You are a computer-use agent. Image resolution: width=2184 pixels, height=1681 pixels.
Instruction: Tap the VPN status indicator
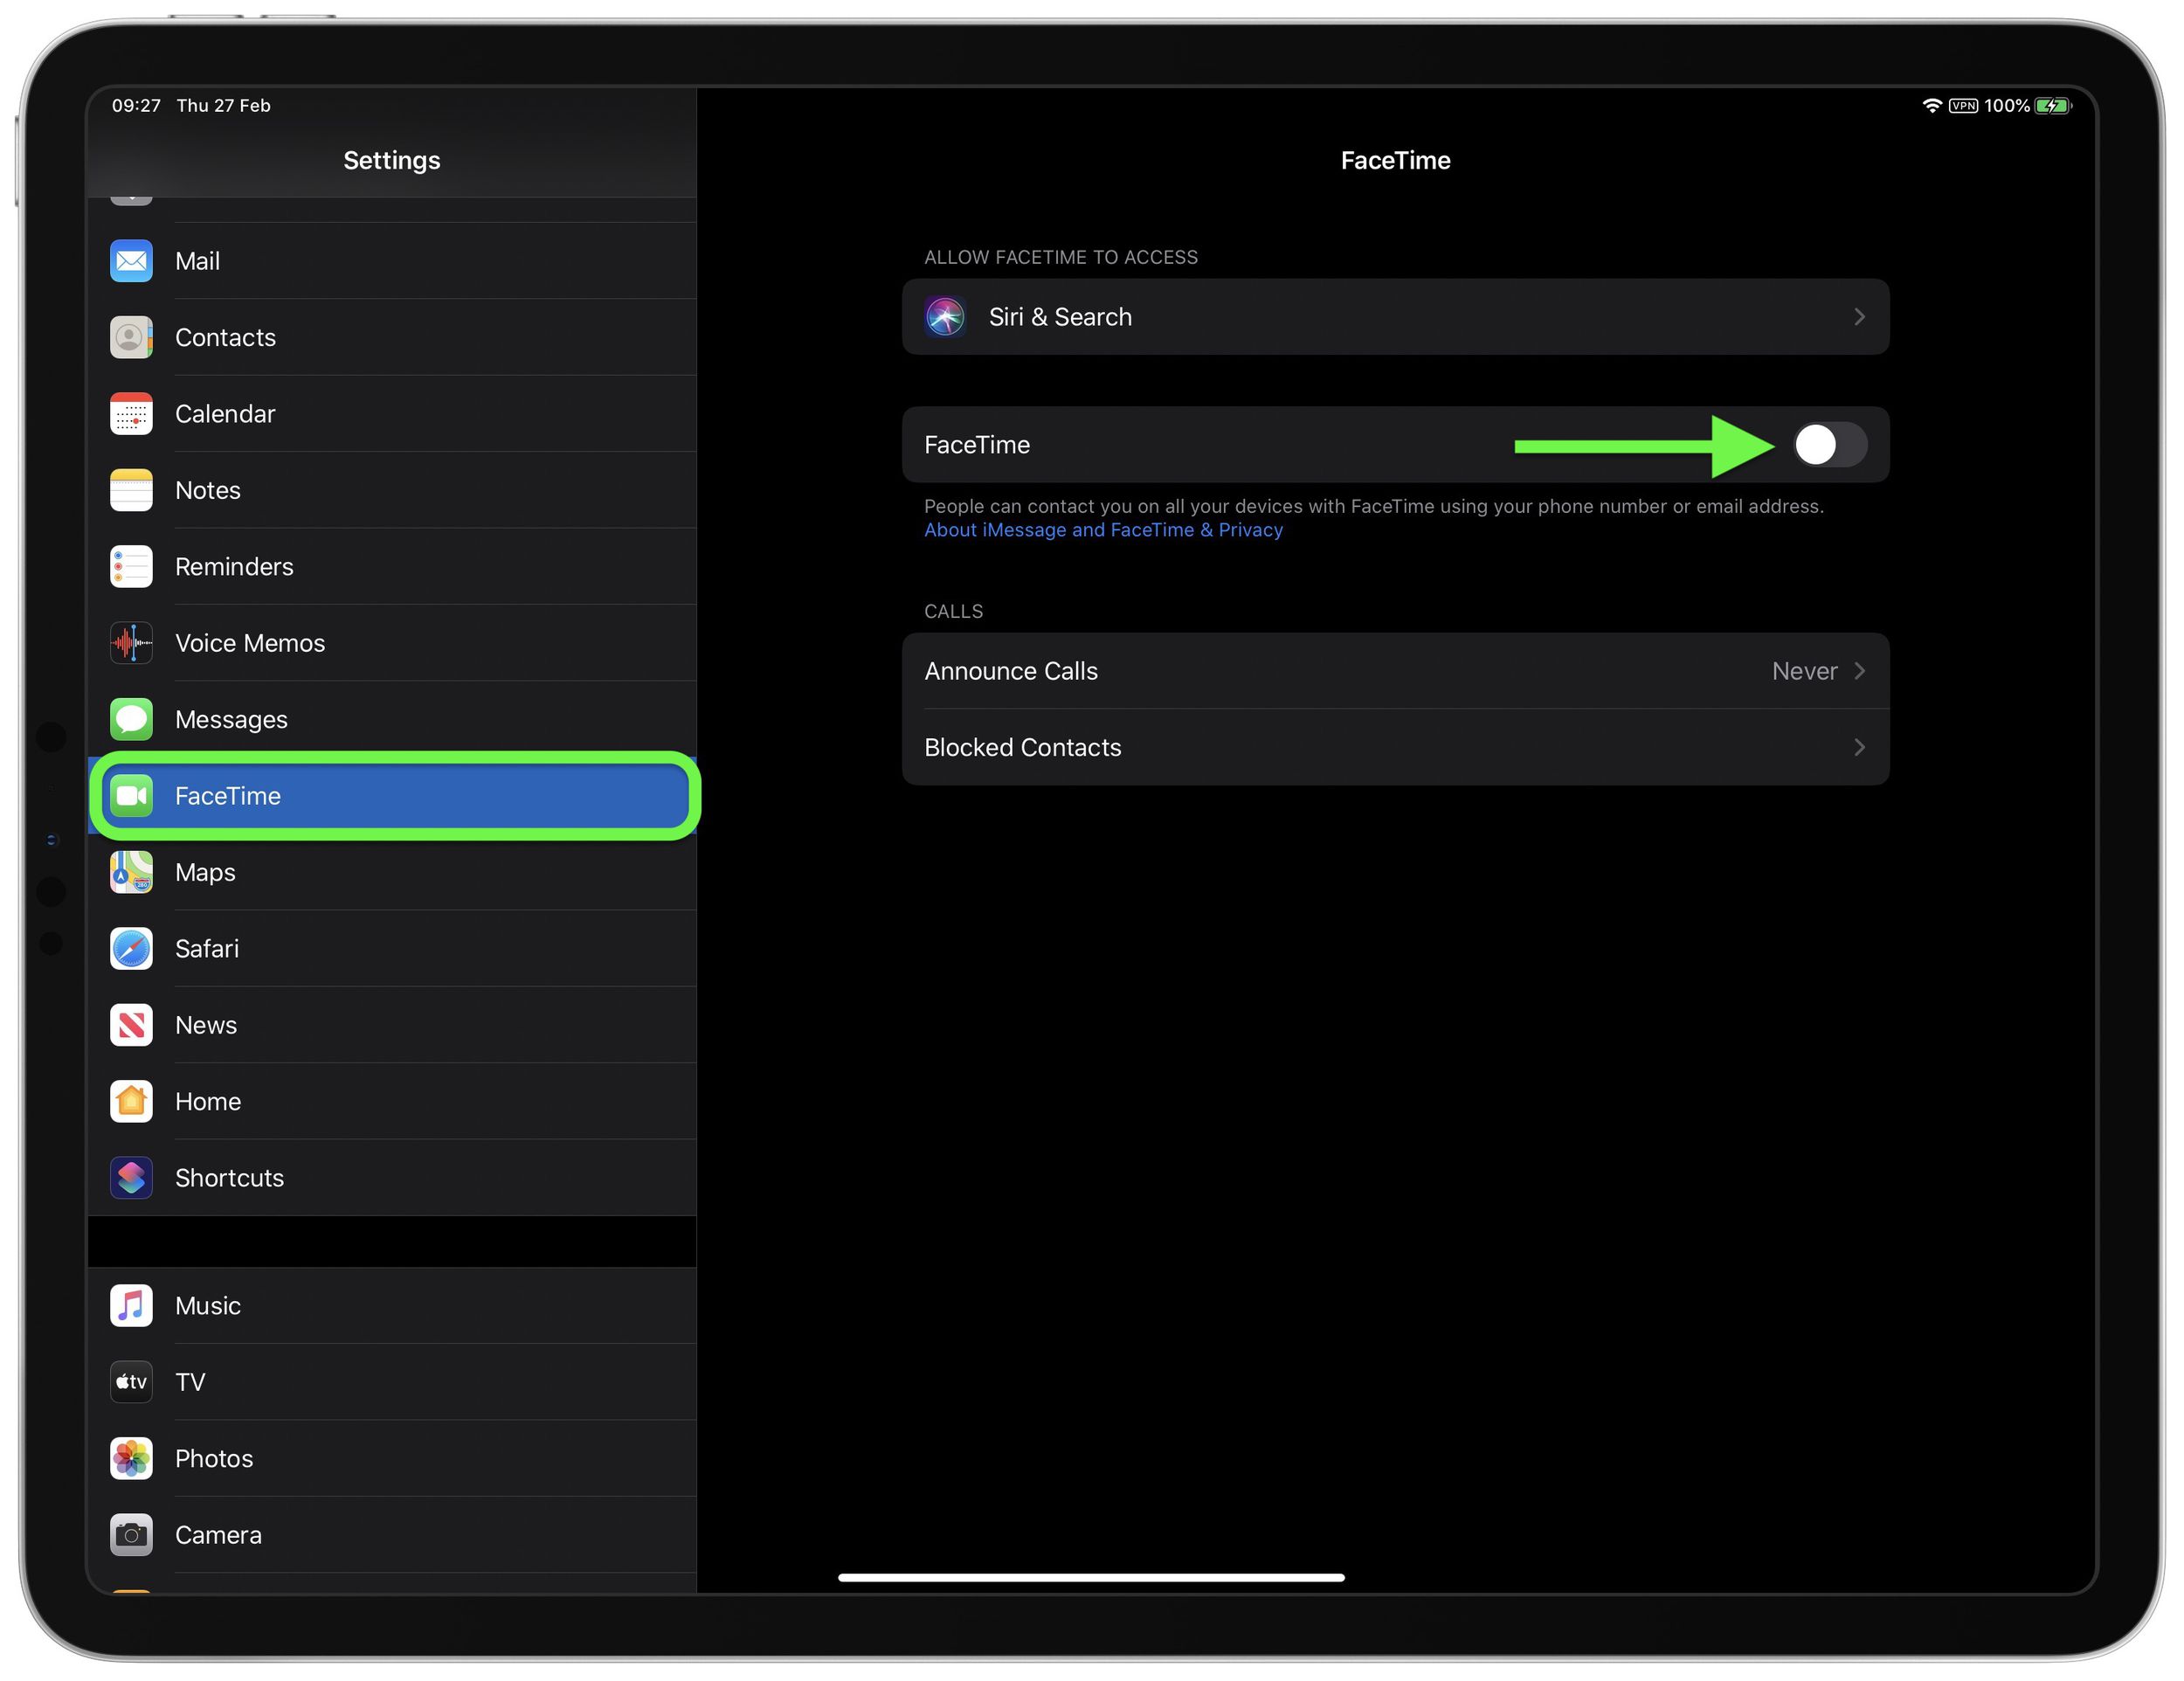(x=1963, y=106)
